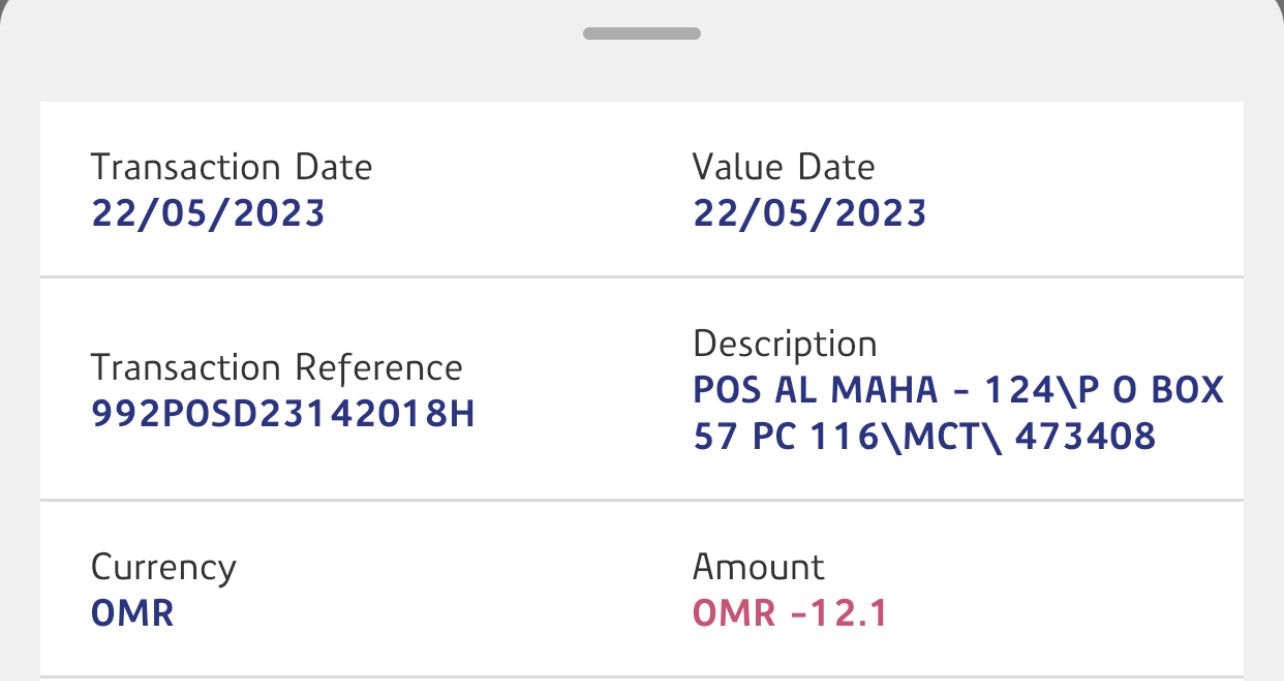Click the Currency label
The height and width of the screenshot is (681, 1284).
[164, 567]
